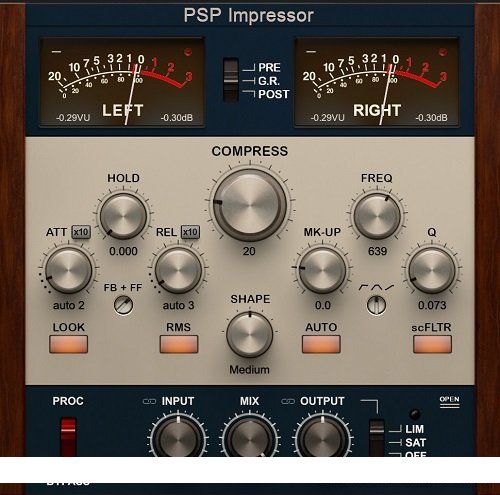Viewport: 500px width, 495px height.
Task: Click the ATT attack knob
Action: 69,270
